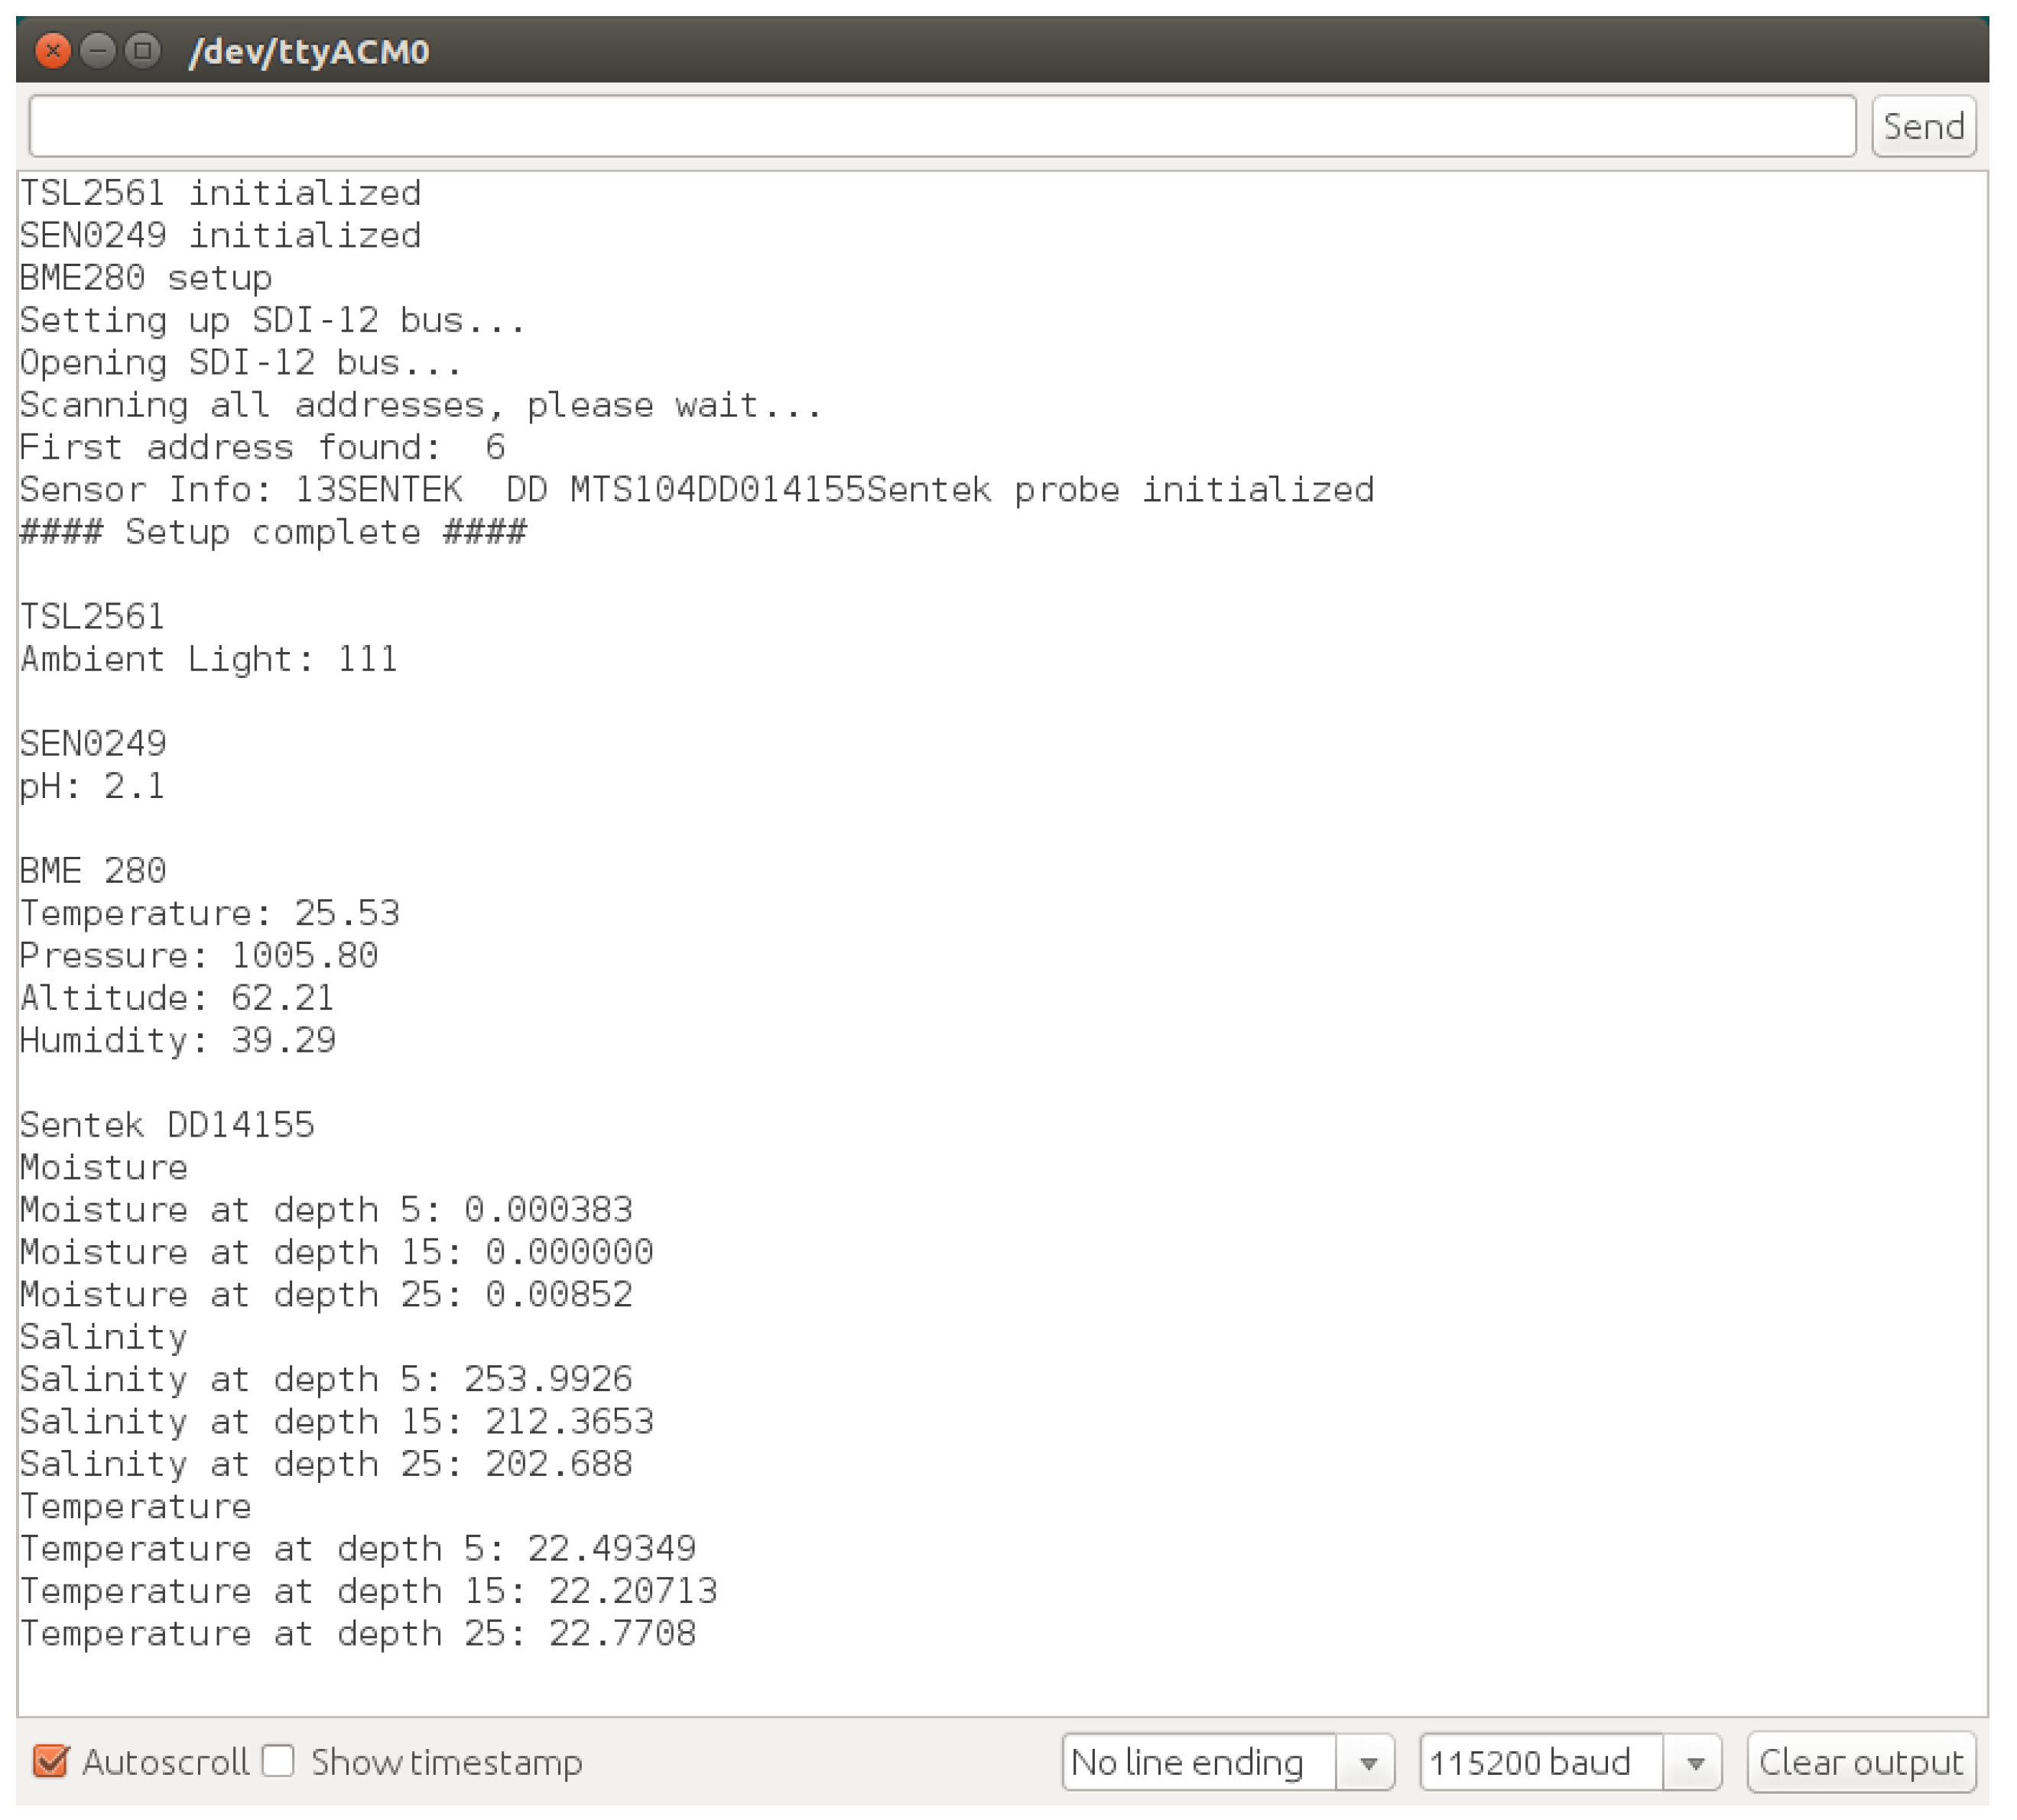
Task: Click the '#### Setup complete ####' output line
Action: point(273,532)
